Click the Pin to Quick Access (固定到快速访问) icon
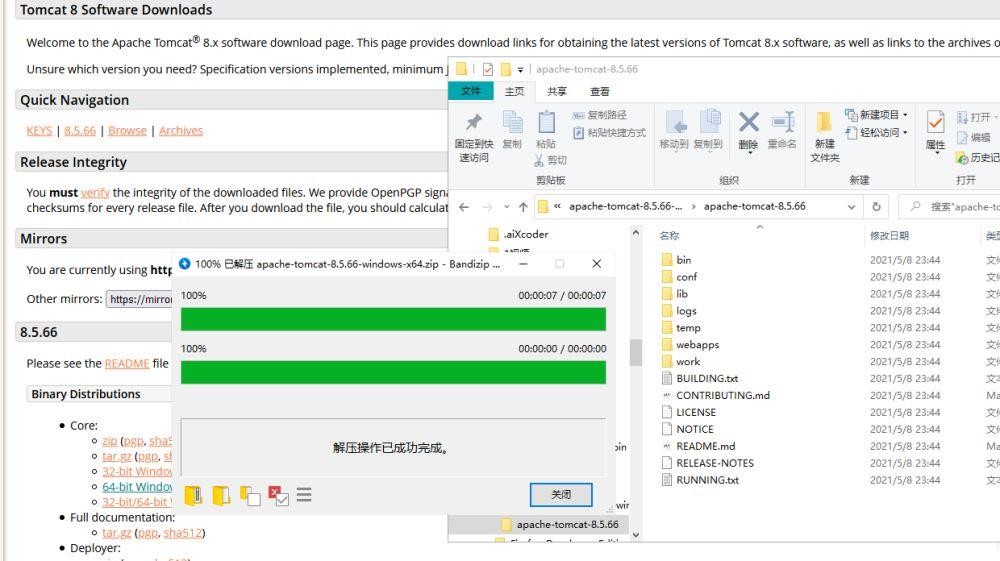The height and width of the screenshot is (561, 1000). pyautogui.click(x=473, y=122)
